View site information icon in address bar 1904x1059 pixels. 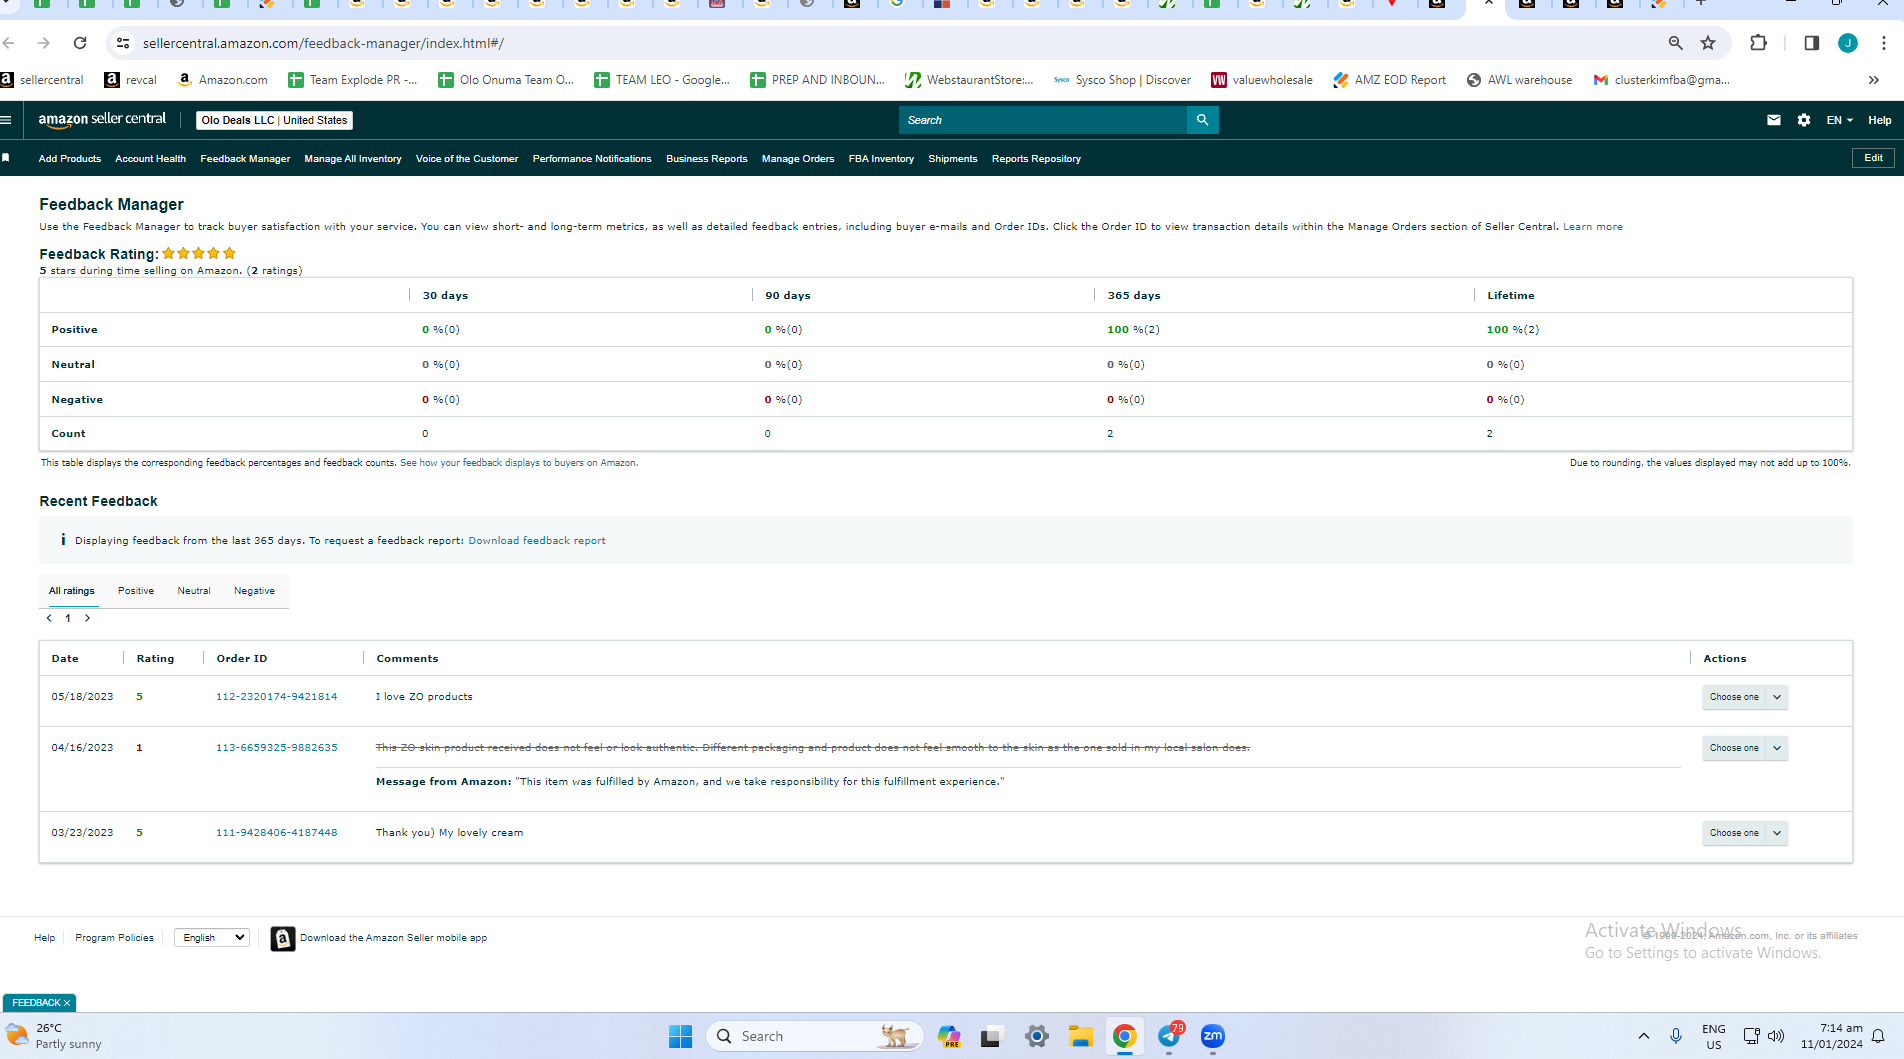(123, 43)
